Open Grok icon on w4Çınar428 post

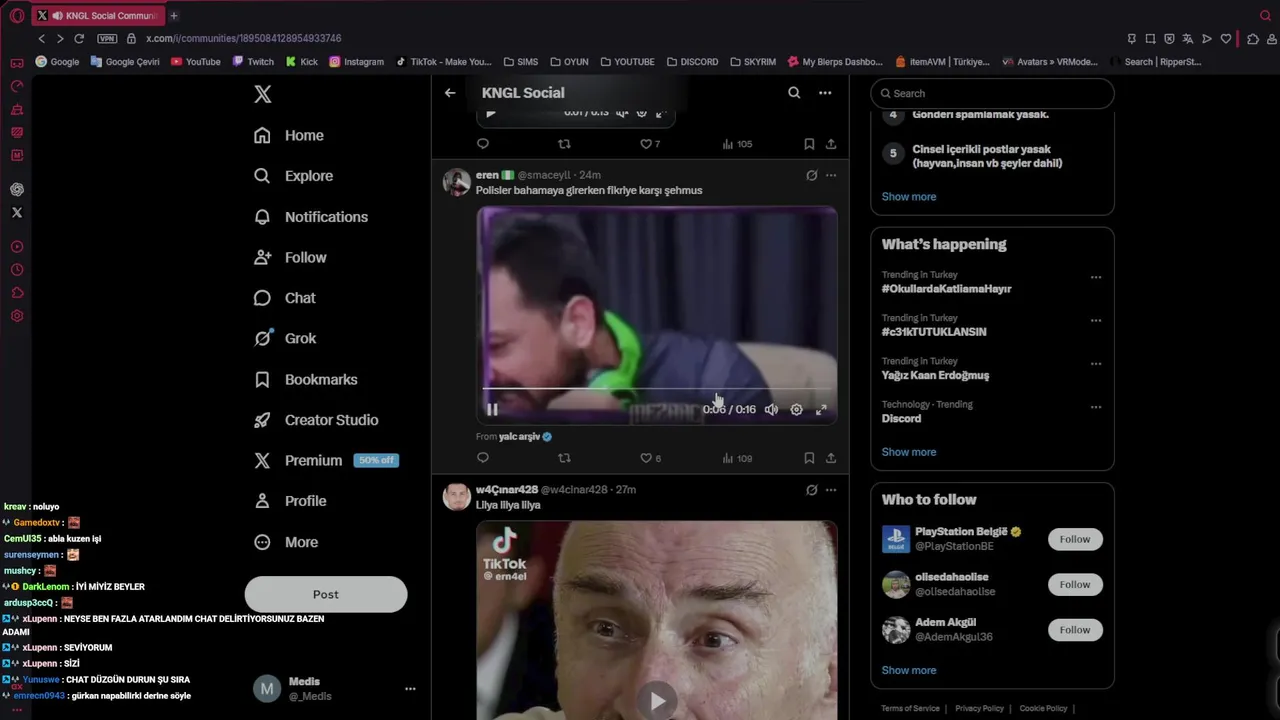(812, 490)
